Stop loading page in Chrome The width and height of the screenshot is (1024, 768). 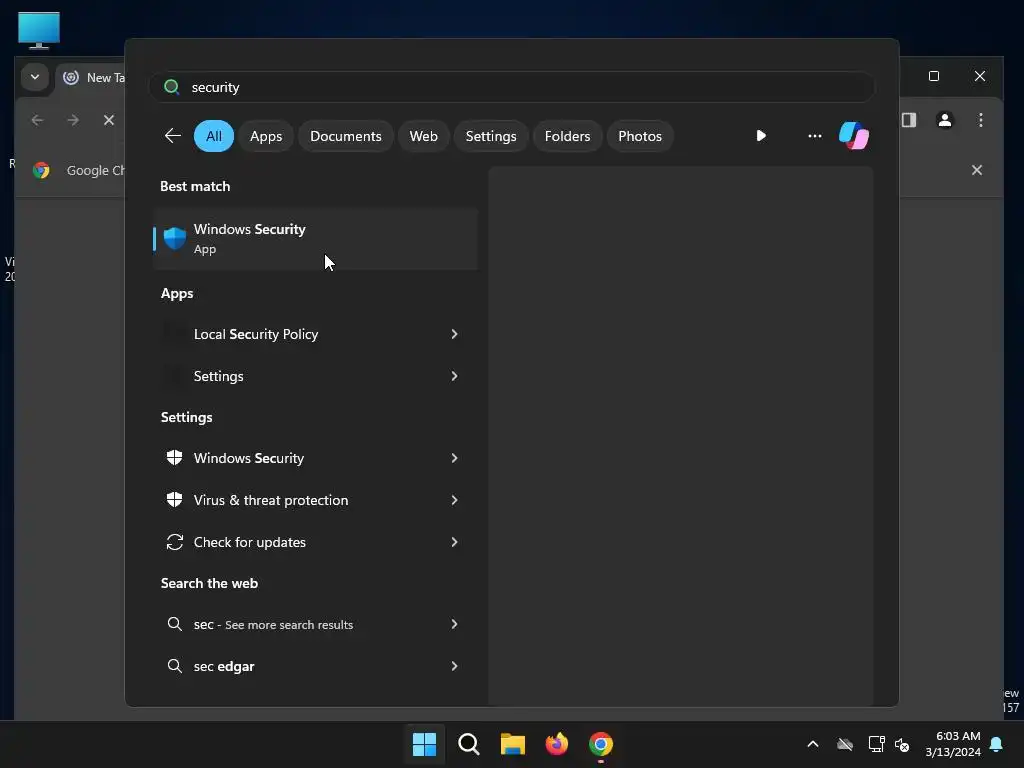click(x=109, y=120)
